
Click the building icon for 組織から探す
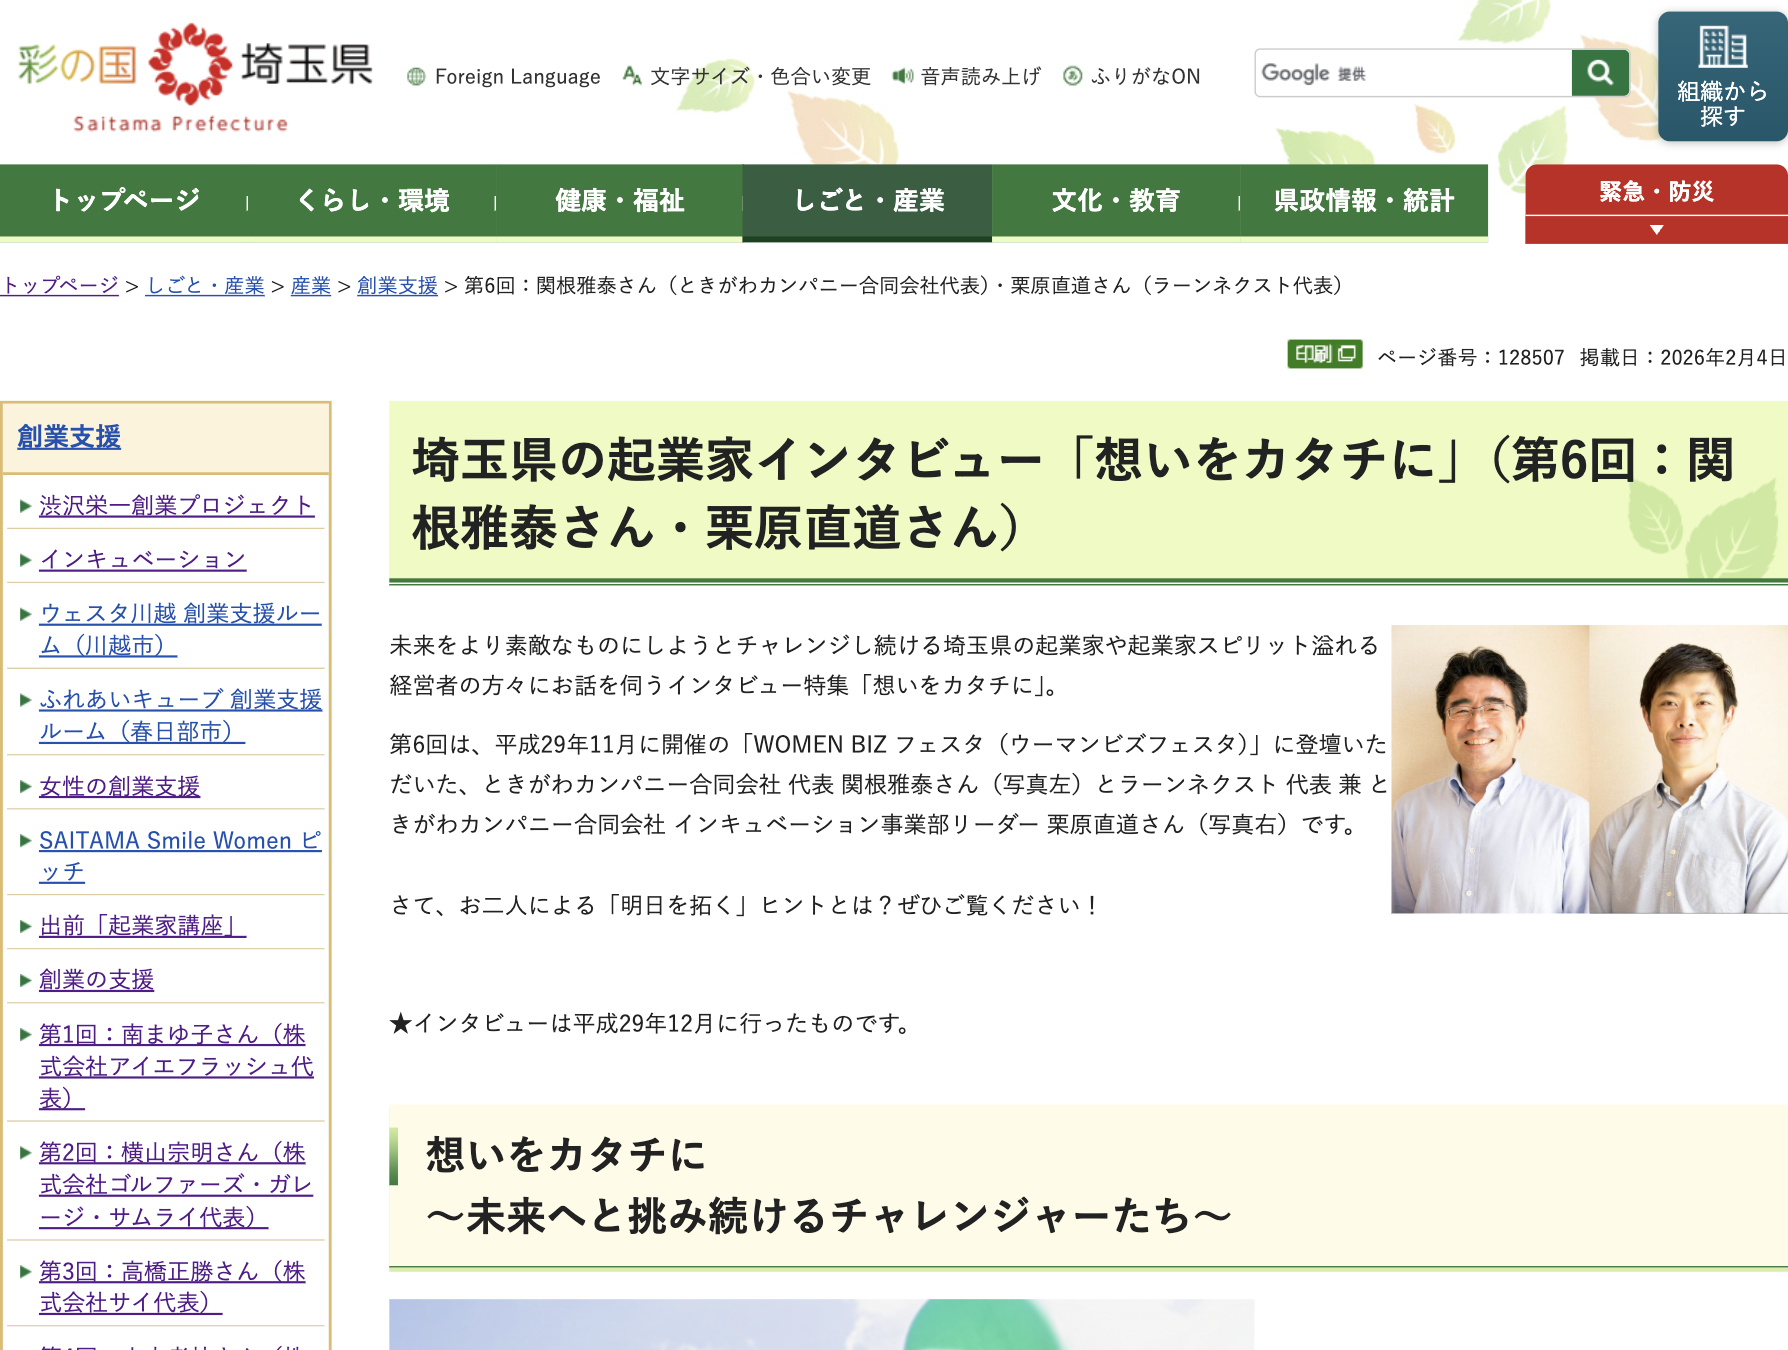coord(1722,47)
